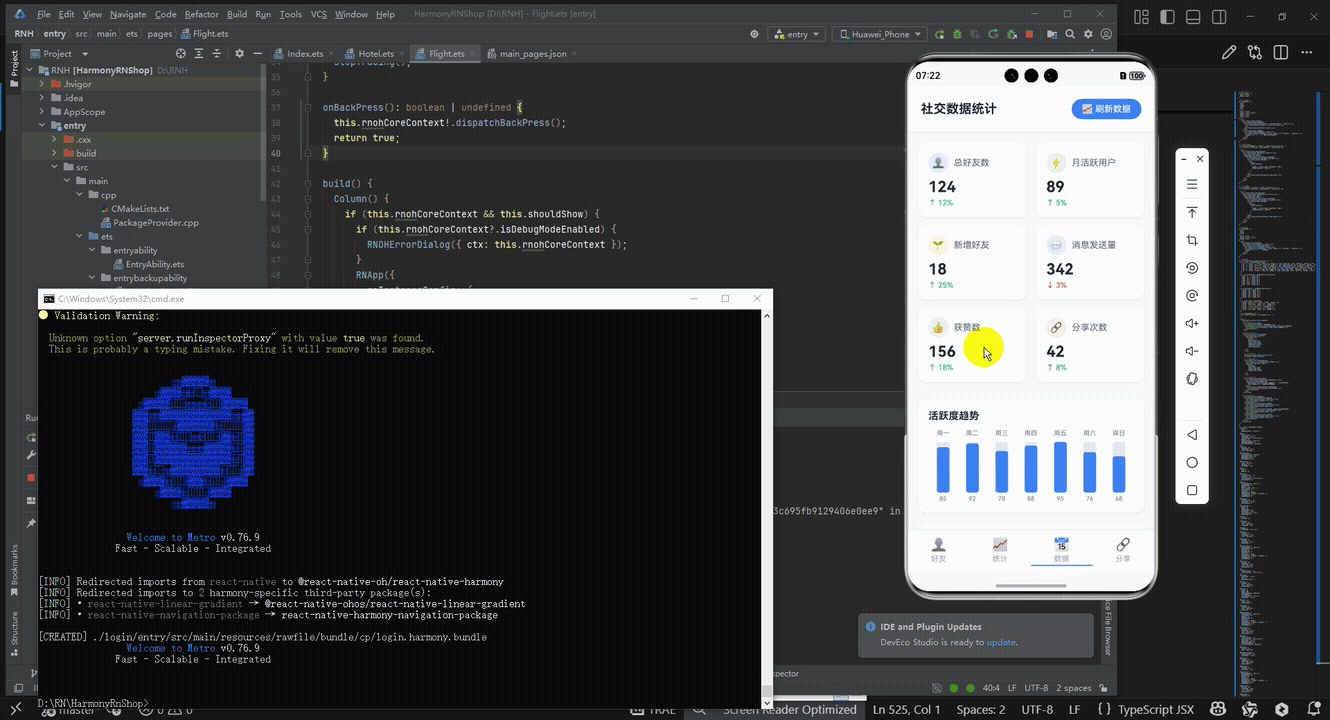Click the locate-in-project-tree target icon

[x=181, y=54]
